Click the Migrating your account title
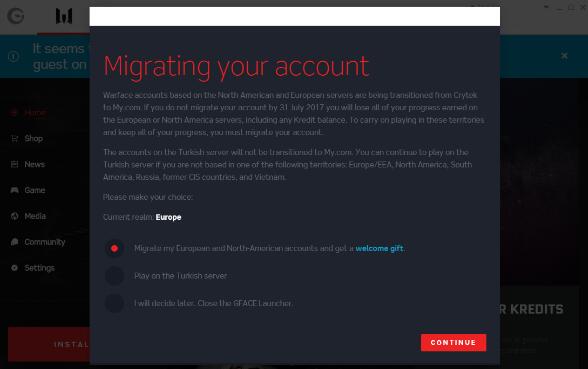 (x=236, y=67)
